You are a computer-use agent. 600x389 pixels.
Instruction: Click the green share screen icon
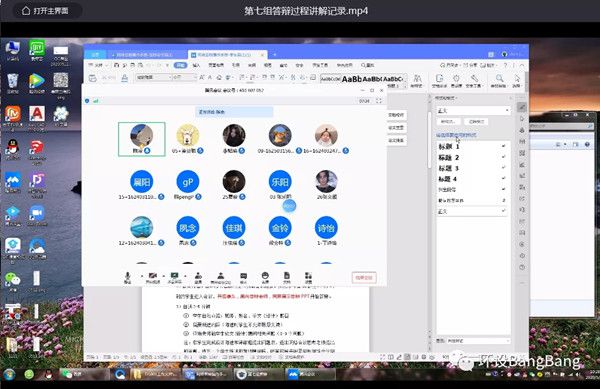pos(174,277)
